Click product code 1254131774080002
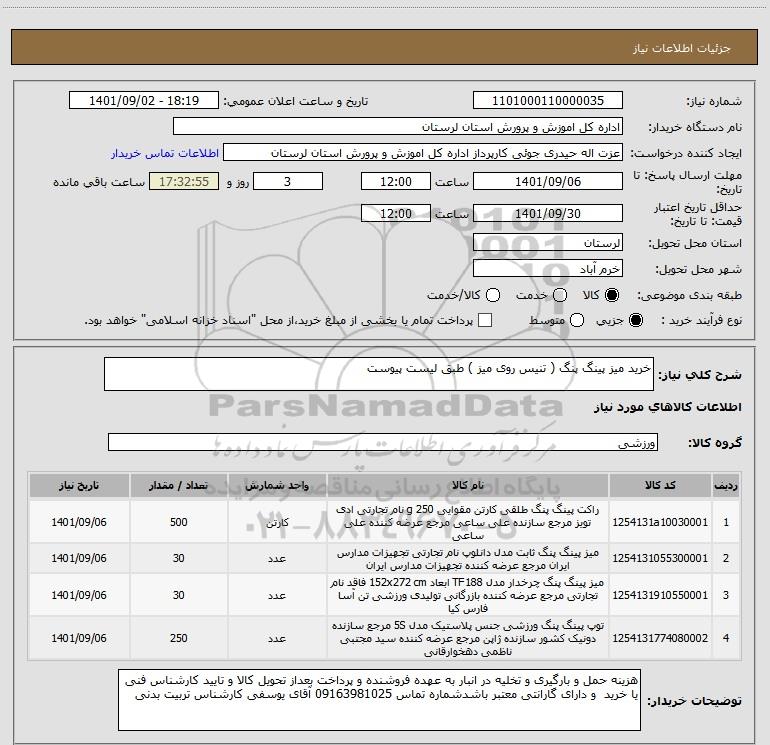Viewport: 770px width, 745px height. pyautogui.click(x=660, y=638)
